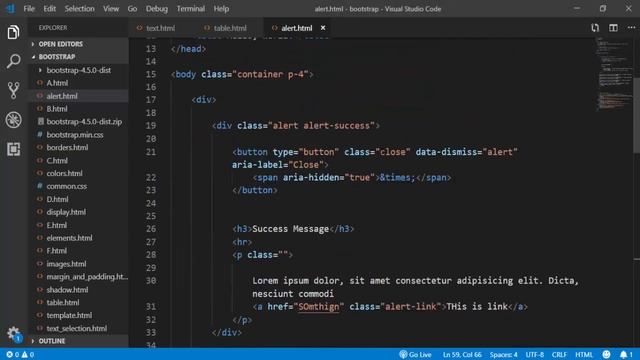Change encoding via UTF-8 status item

(534, 354)
